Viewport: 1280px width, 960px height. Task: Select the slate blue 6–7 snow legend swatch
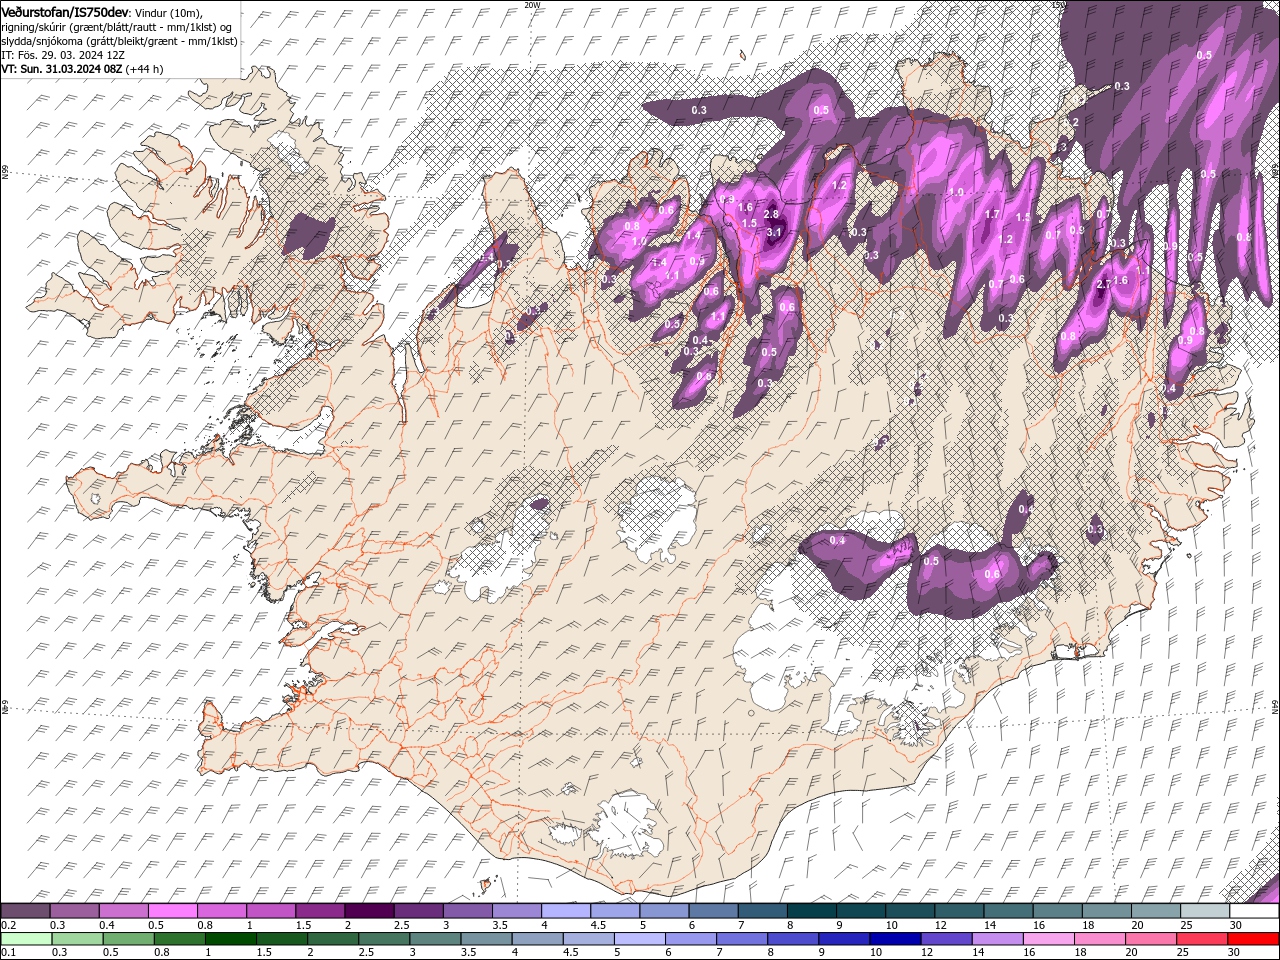pos(713,911)
